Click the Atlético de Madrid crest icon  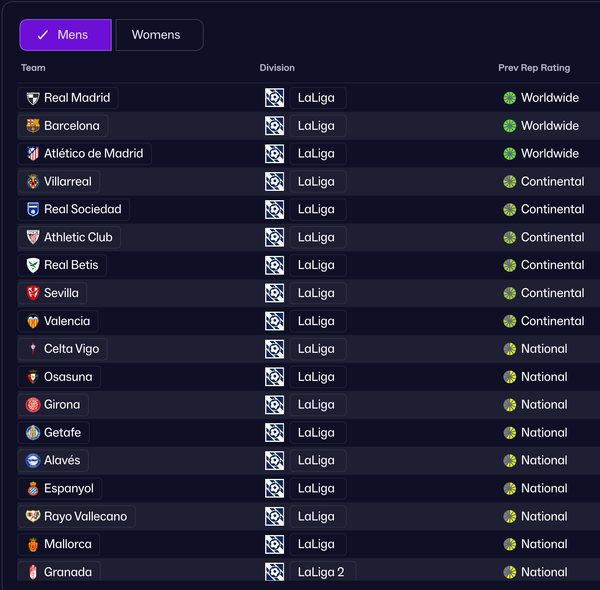coord(33,154)
